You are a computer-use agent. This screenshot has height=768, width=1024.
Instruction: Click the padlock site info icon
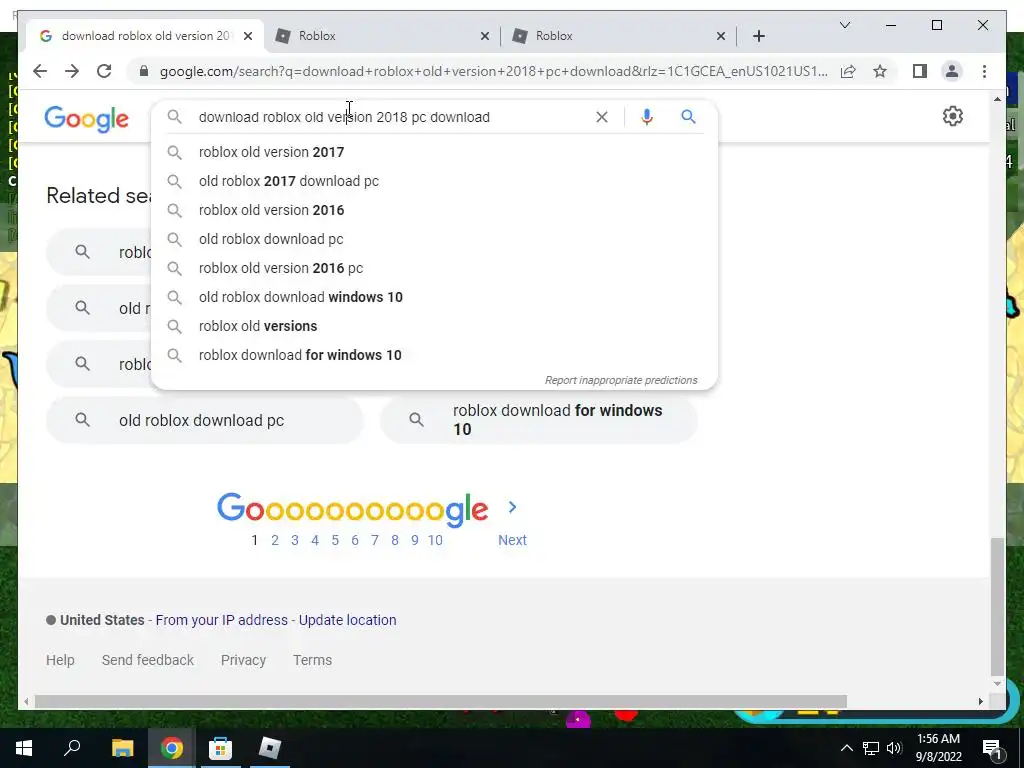(x=144, y=71)
